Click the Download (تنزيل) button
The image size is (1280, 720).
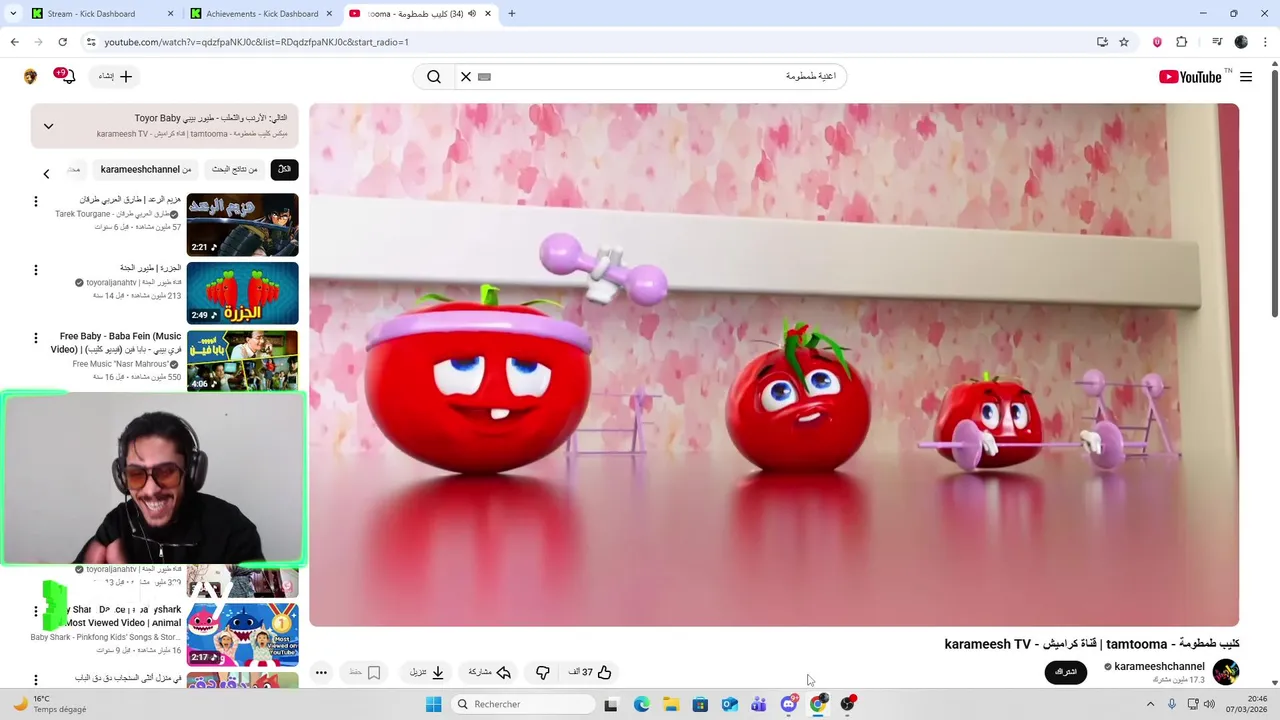pyautogui.click(x=427, y=672)
